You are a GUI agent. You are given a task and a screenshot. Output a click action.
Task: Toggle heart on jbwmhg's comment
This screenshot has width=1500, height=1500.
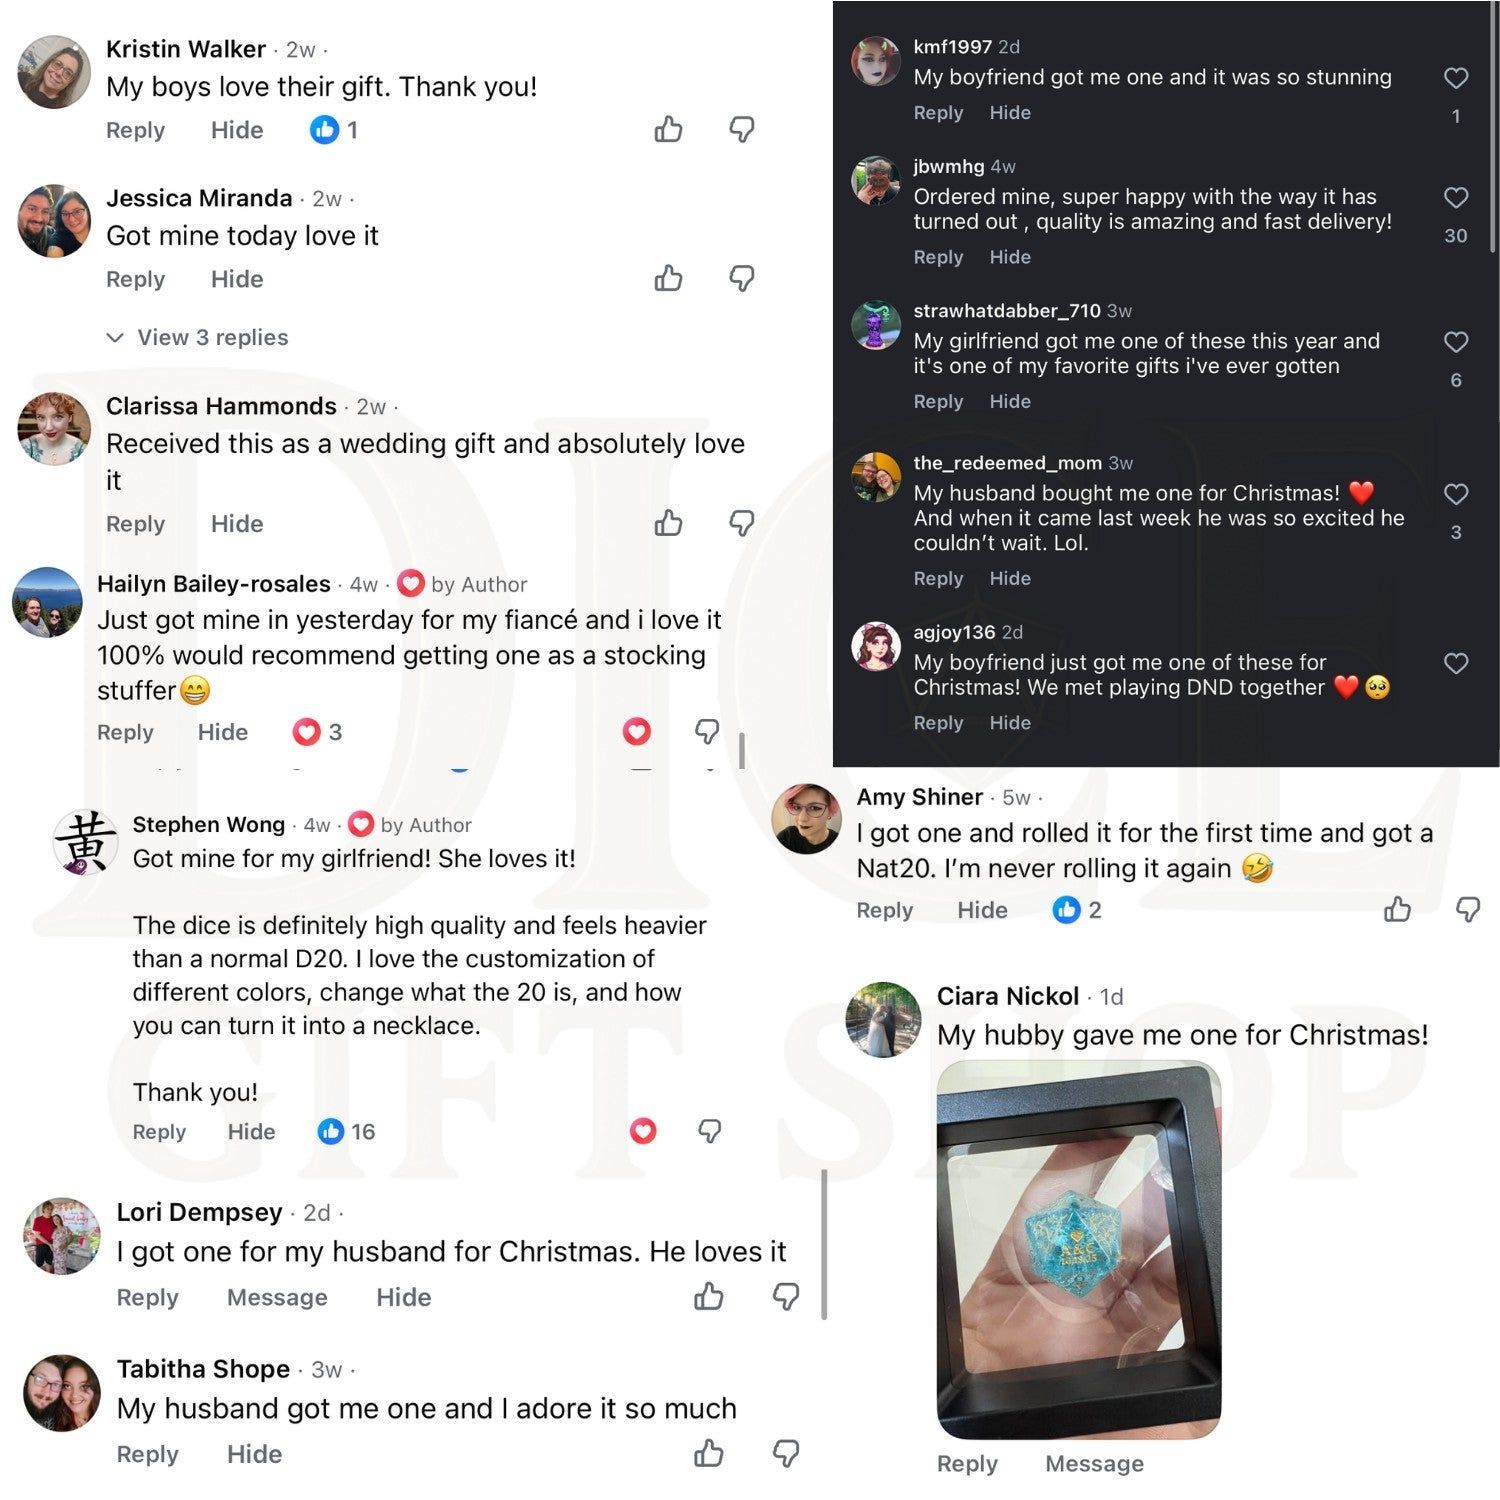click(x=1456, y=198)
